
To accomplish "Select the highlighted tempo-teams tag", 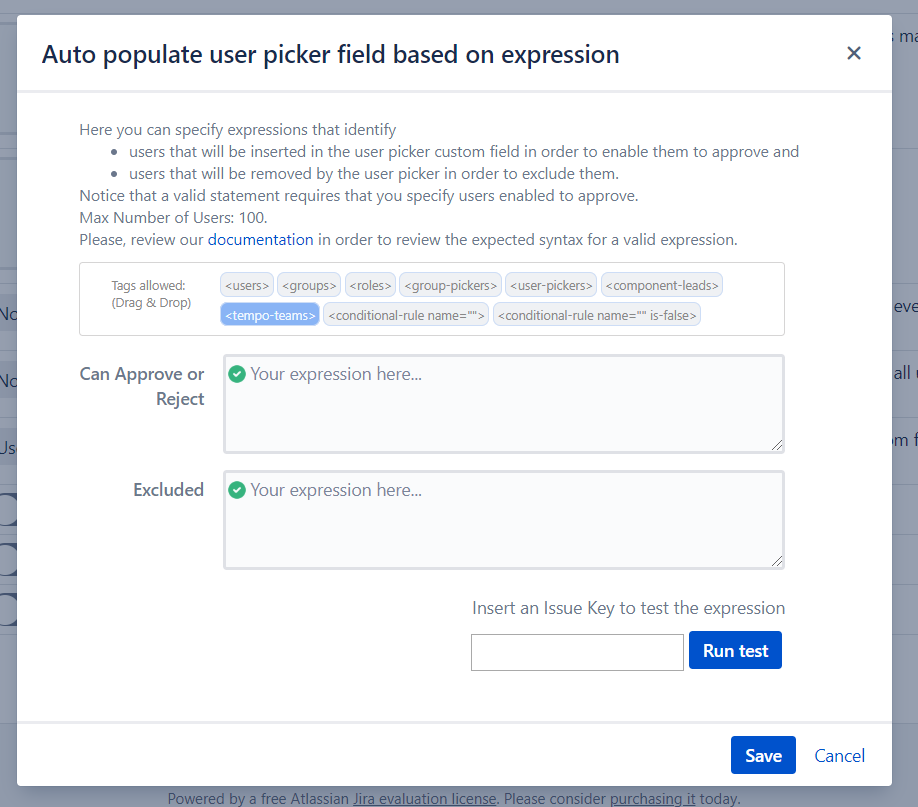I will click(270, 315).
